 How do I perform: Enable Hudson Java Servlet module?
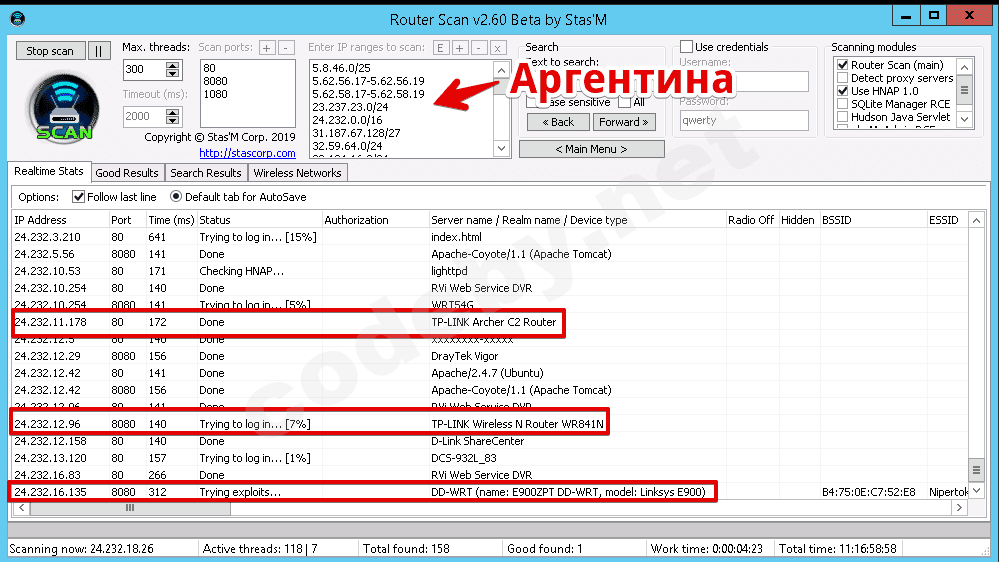point(842,117)
